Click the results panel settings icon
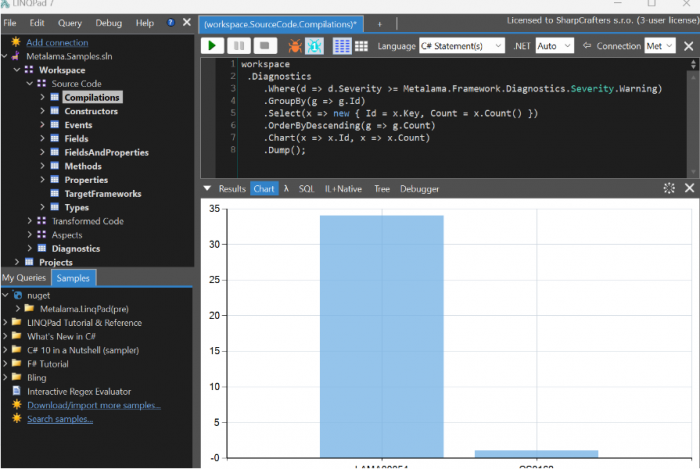The width and height of the screenshot is (700, 469). [x=669, y=188]
